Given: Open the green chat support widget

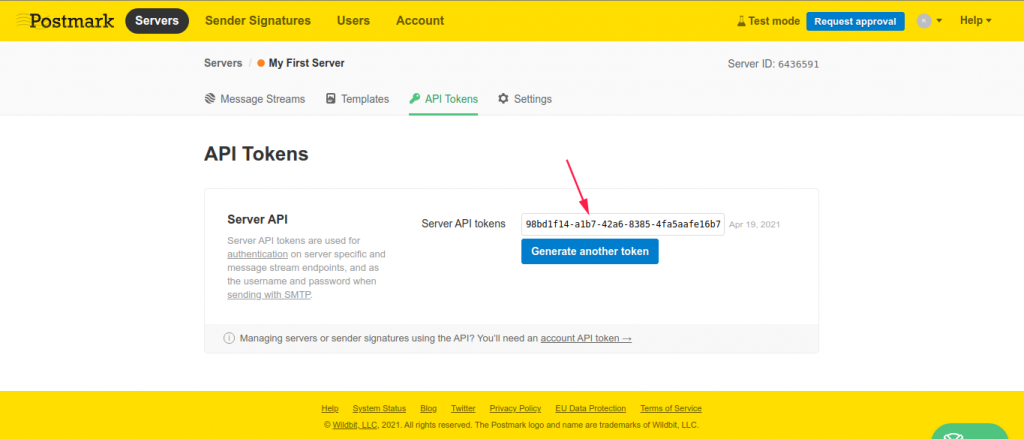Looking at the screenshot, I should pos(968,431).
